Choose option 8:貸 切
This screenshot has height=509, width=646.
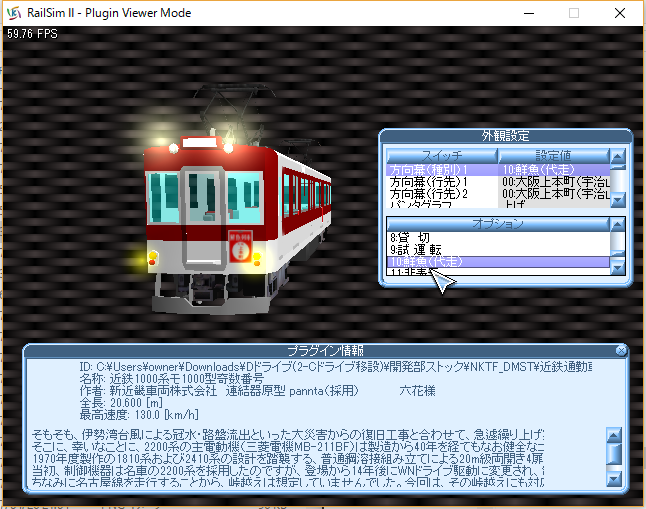498,238
